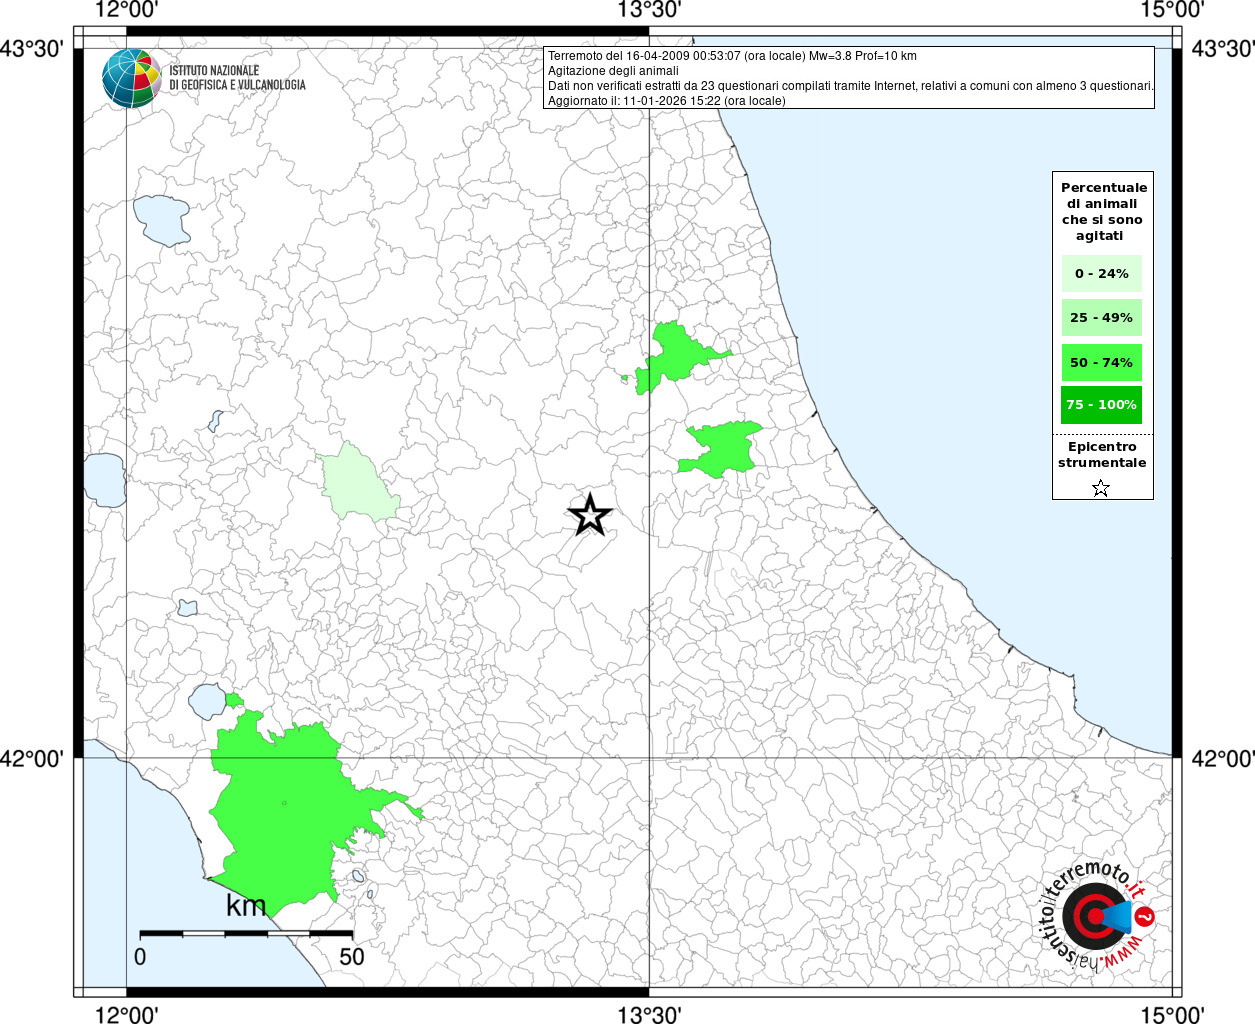Click the top 15°00' longitude label
Screen dimensions: 1255x1024
pyautogui.click(x=1171, y=11)
